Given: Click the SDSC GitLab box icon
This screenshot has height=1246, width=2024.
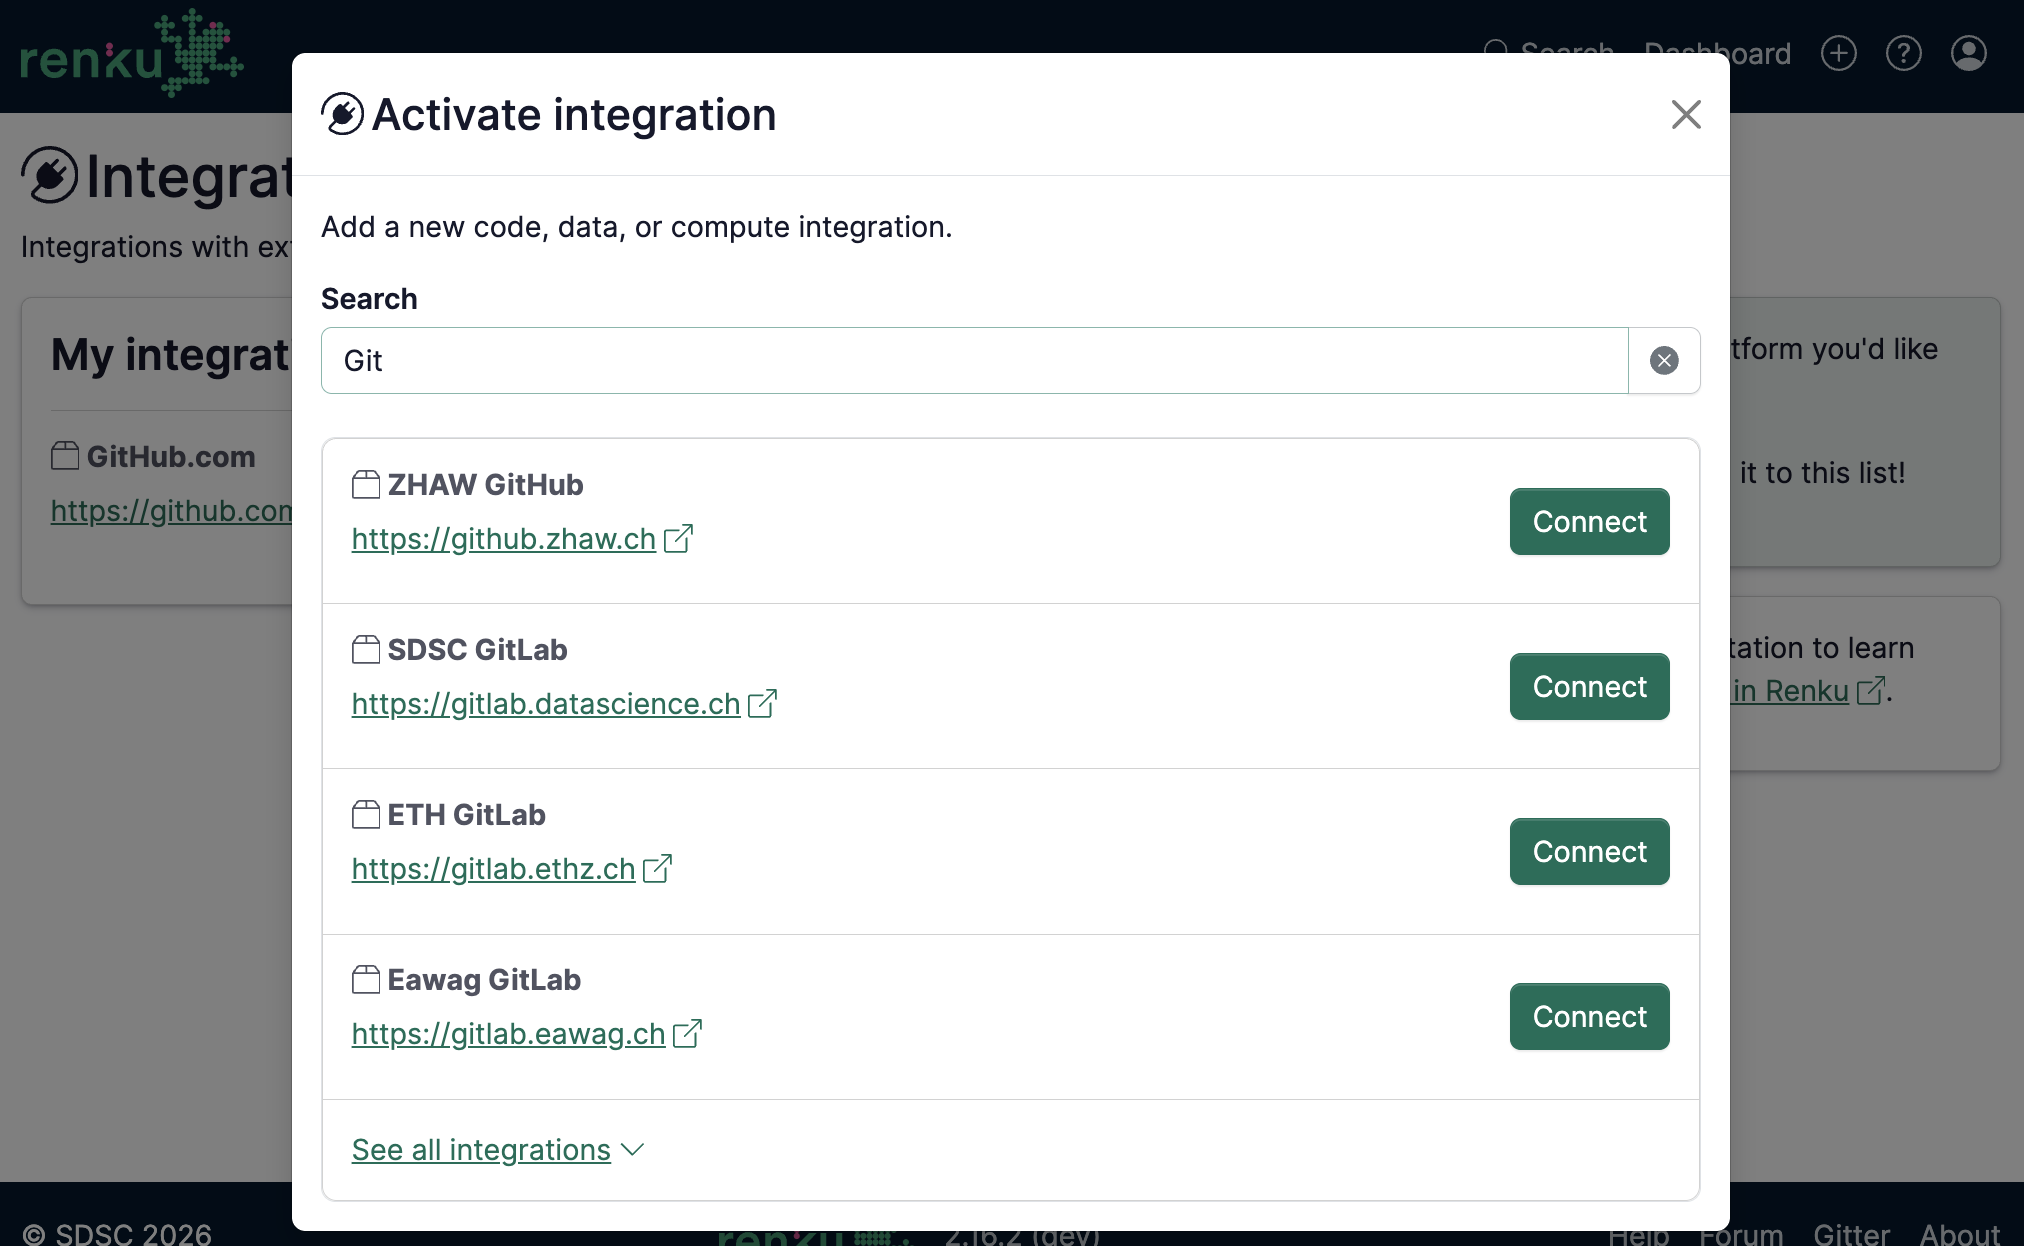Looking at the screenshot, I should (x=366, y=650).
